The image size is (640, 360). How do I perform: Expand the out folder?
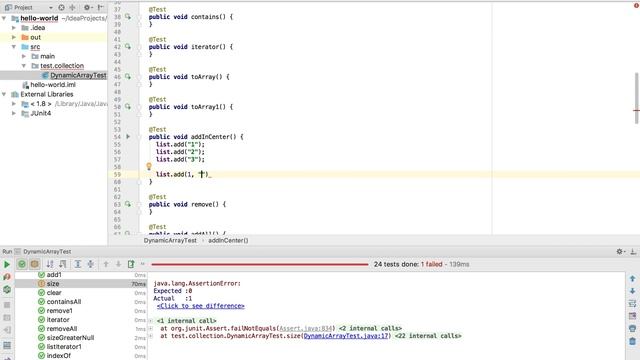(x=14, y=37)
